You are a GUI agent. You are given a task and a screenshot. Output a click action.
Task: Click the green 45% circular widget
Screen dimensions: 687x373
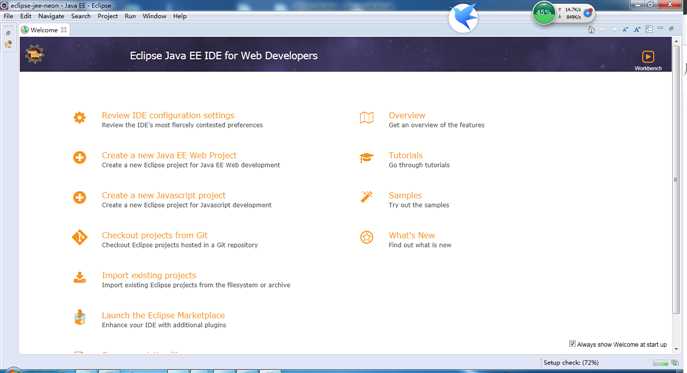pyautogui.click(x=544, y=13)
